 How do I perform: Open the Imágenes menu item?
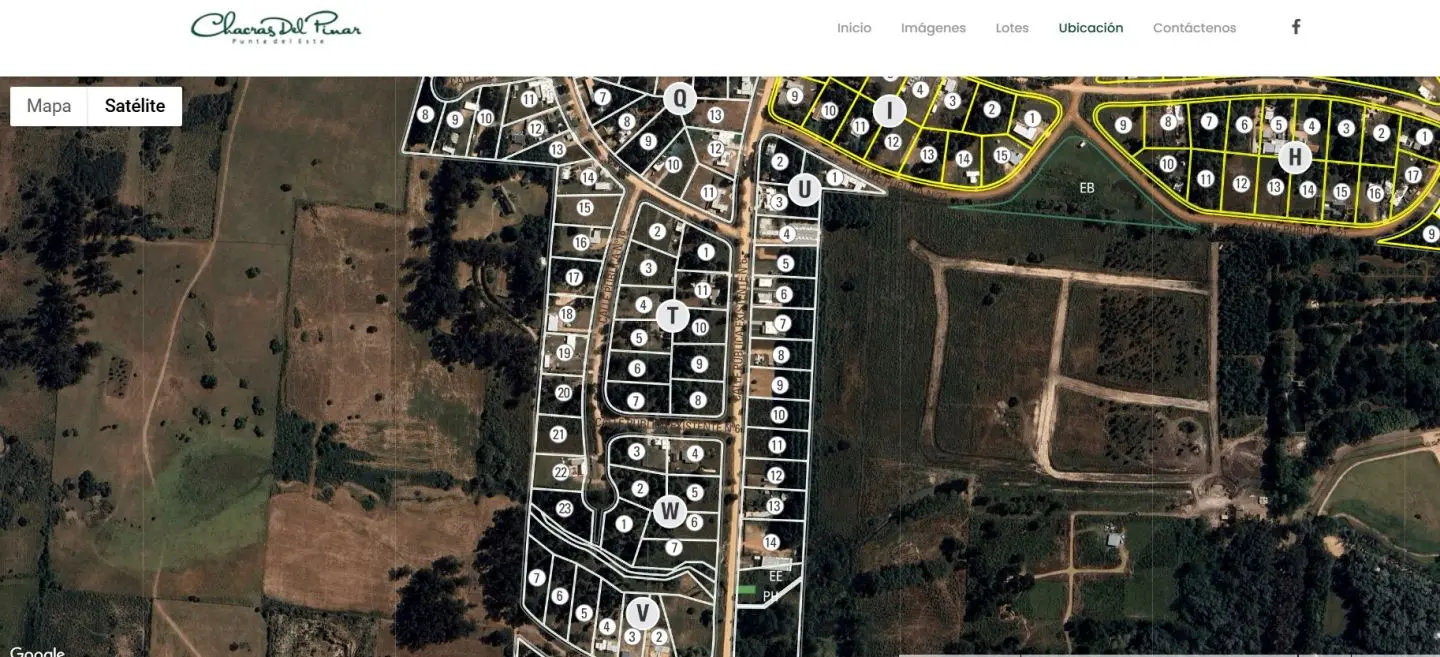[933, 28]
